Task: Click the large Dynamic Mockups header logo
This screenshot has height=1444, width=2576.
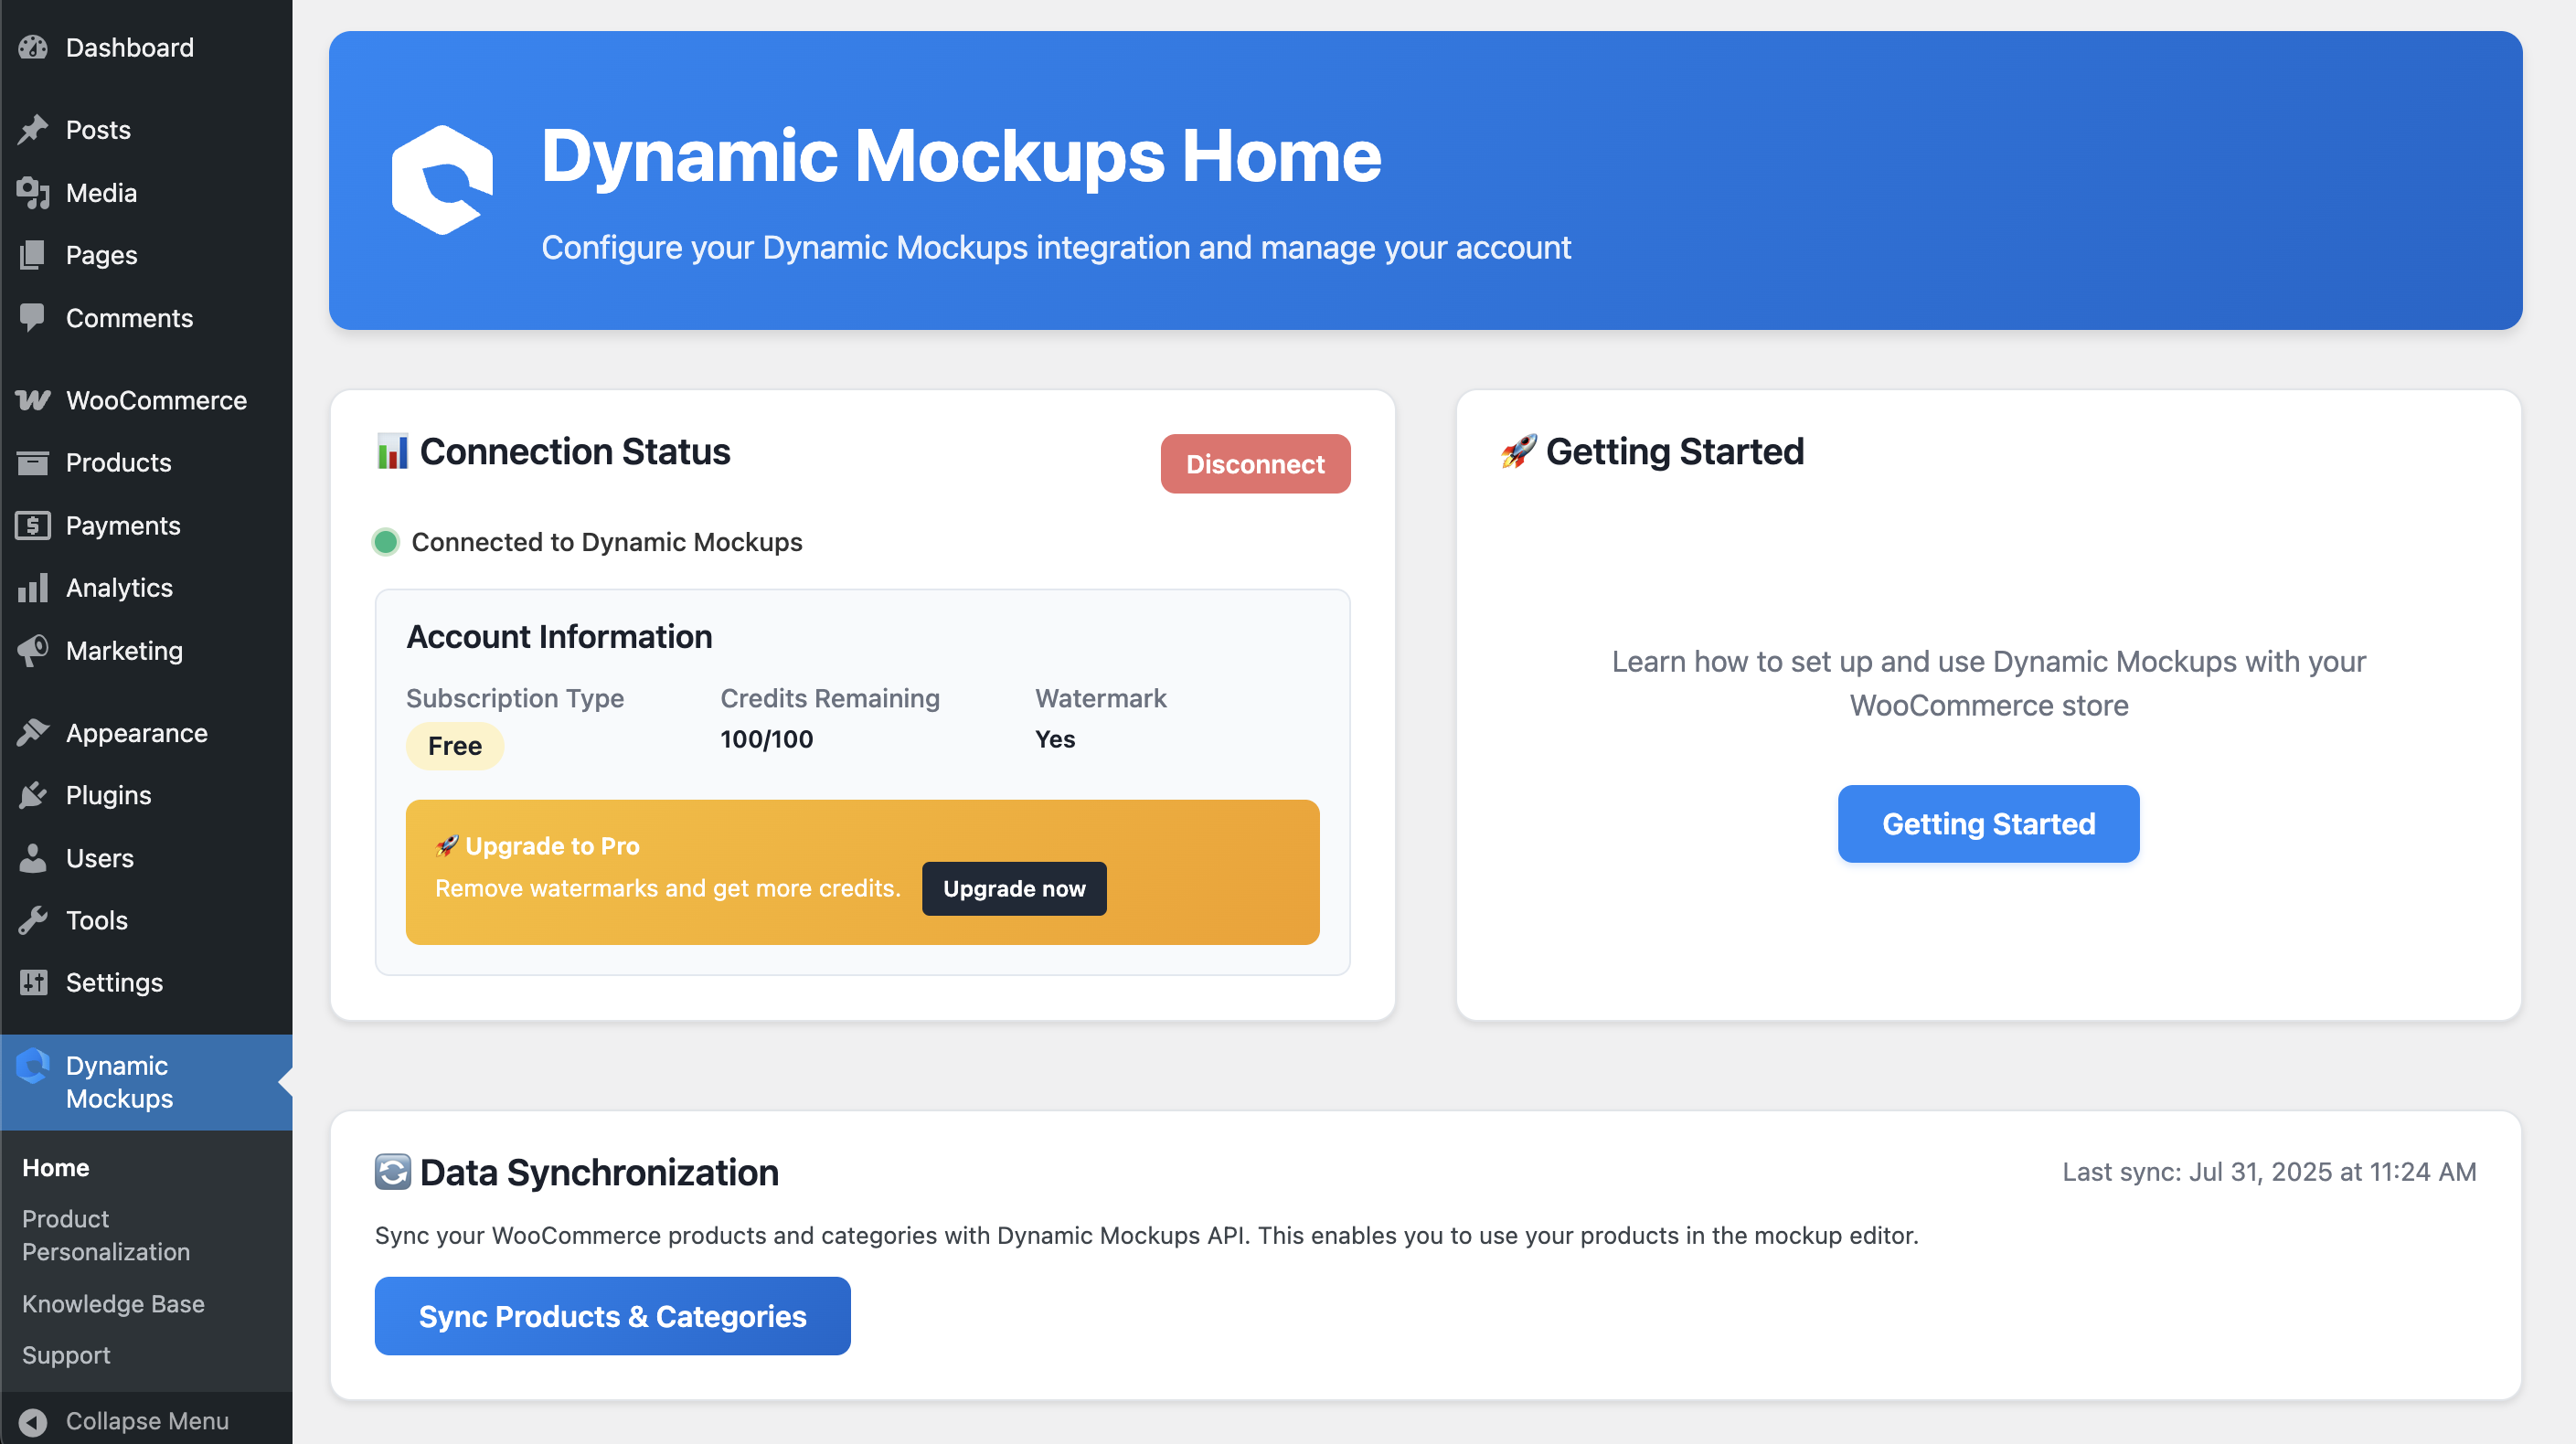Action: point(442,180)
